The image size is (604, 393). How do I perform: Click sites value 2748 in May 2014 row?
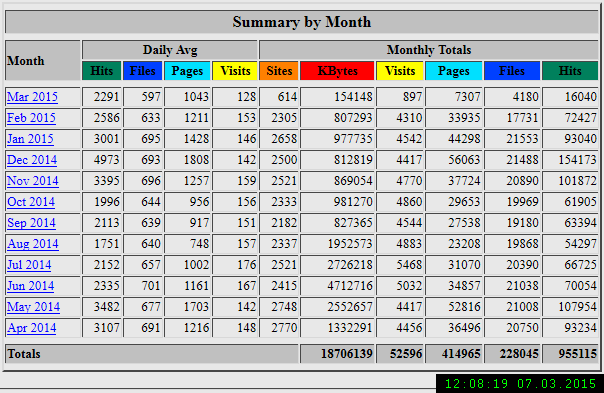pos(284,307)
